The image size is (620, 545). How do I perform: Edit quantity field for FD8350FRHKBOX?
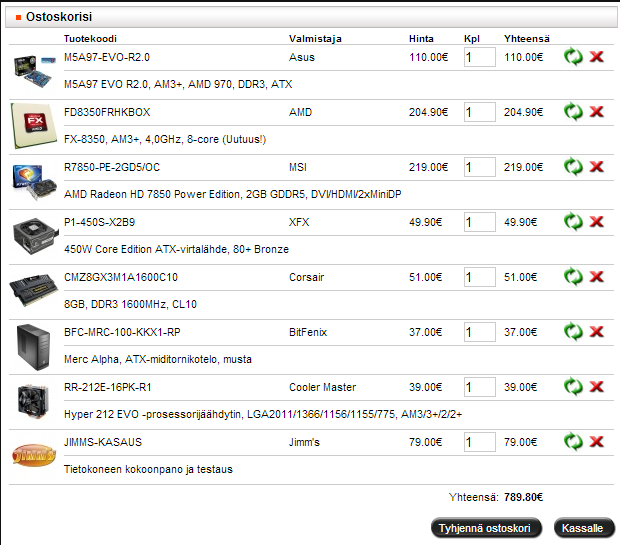pyautogui.click(x=480, y=112)
